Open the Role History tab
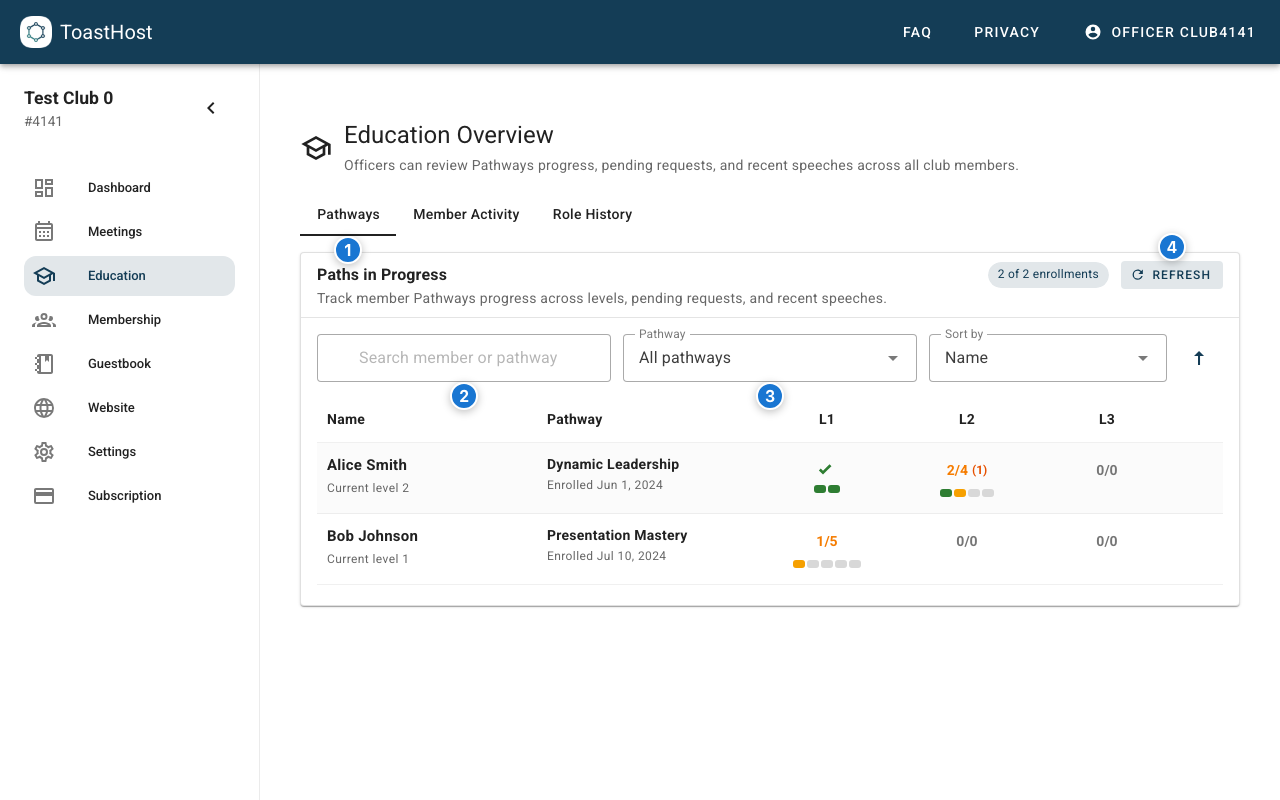 coord(592,214)
